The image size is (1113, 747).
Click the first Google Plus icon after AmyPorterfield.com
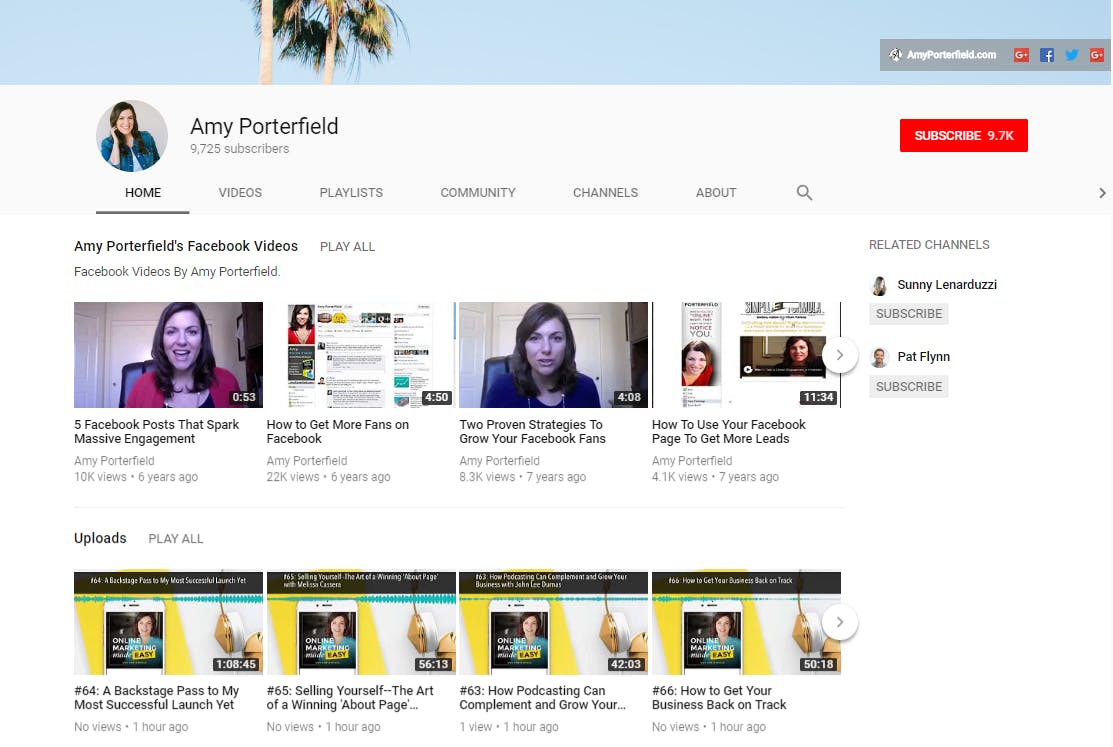pos(1021,55)
